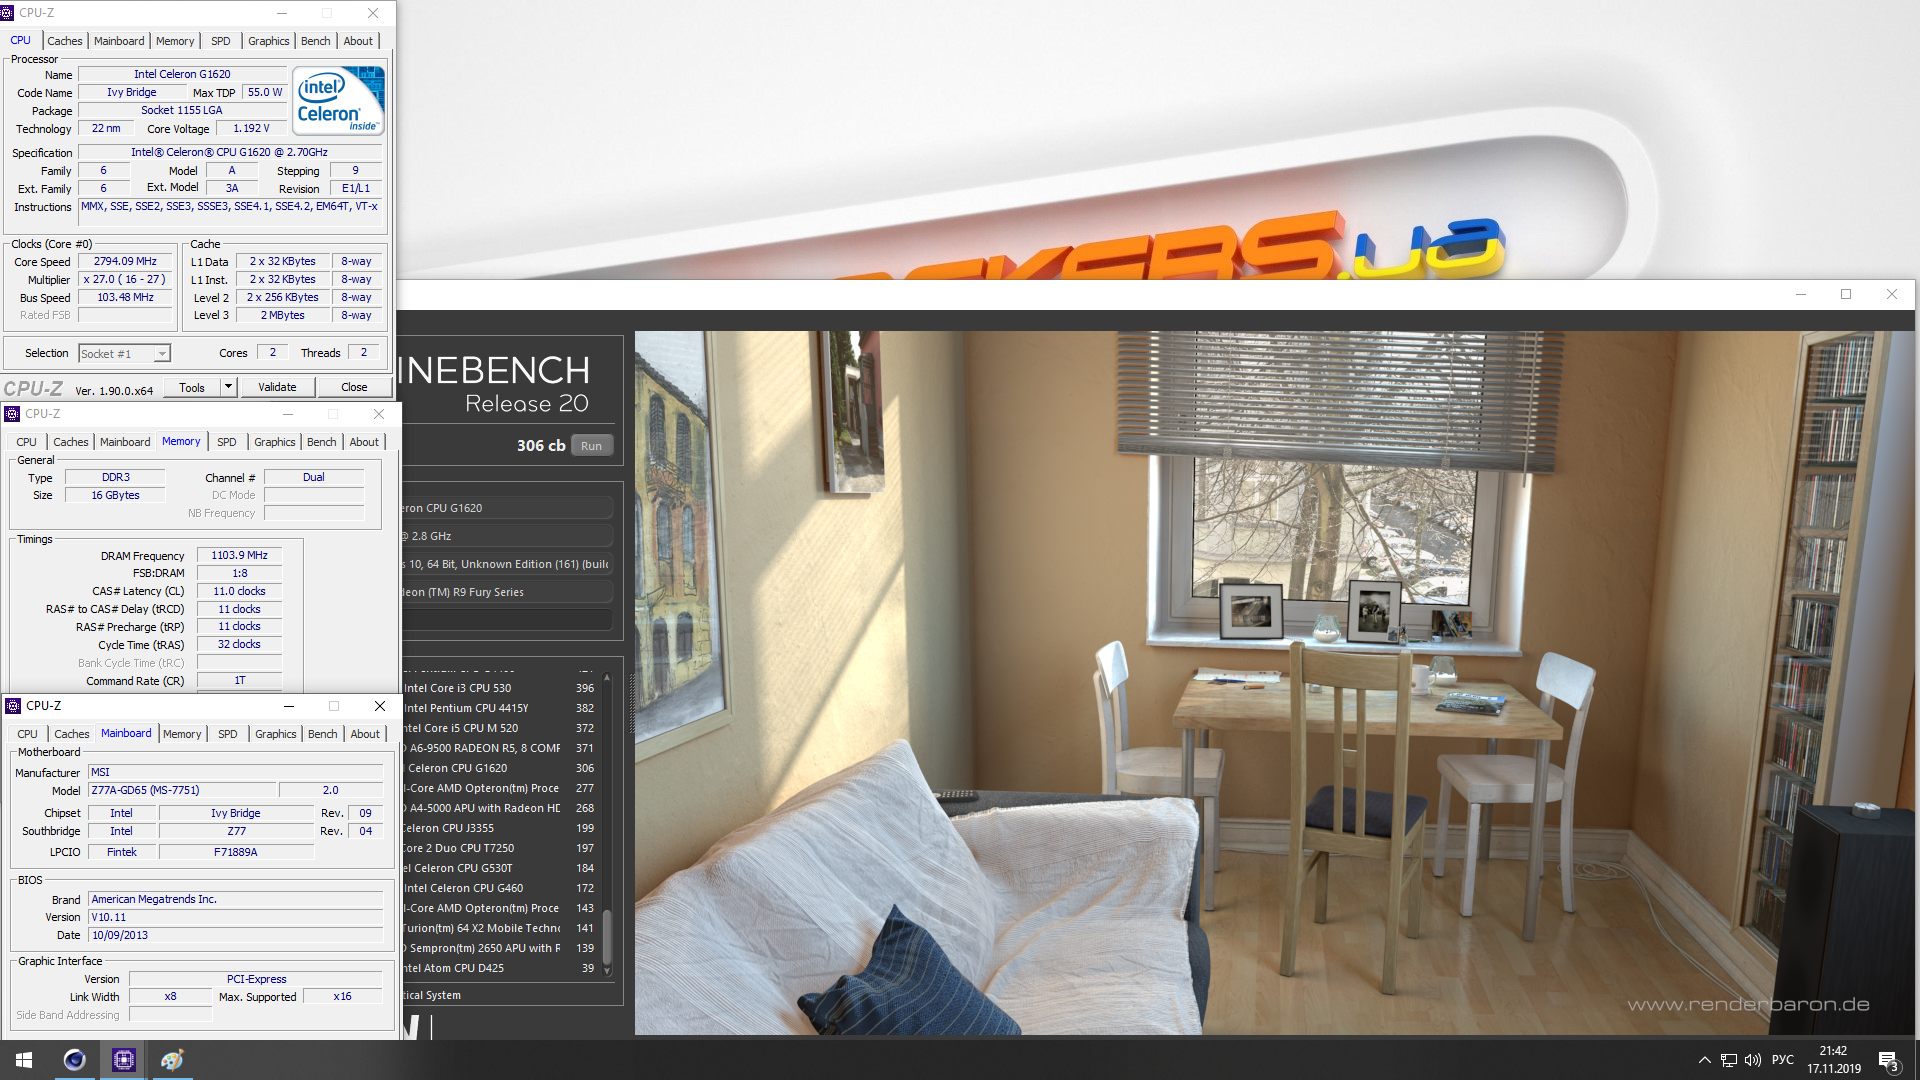The width and height of the screenshot is (1920, 1080).
Task: Open the network tray icon
Action: (x=1728, y=1060)
